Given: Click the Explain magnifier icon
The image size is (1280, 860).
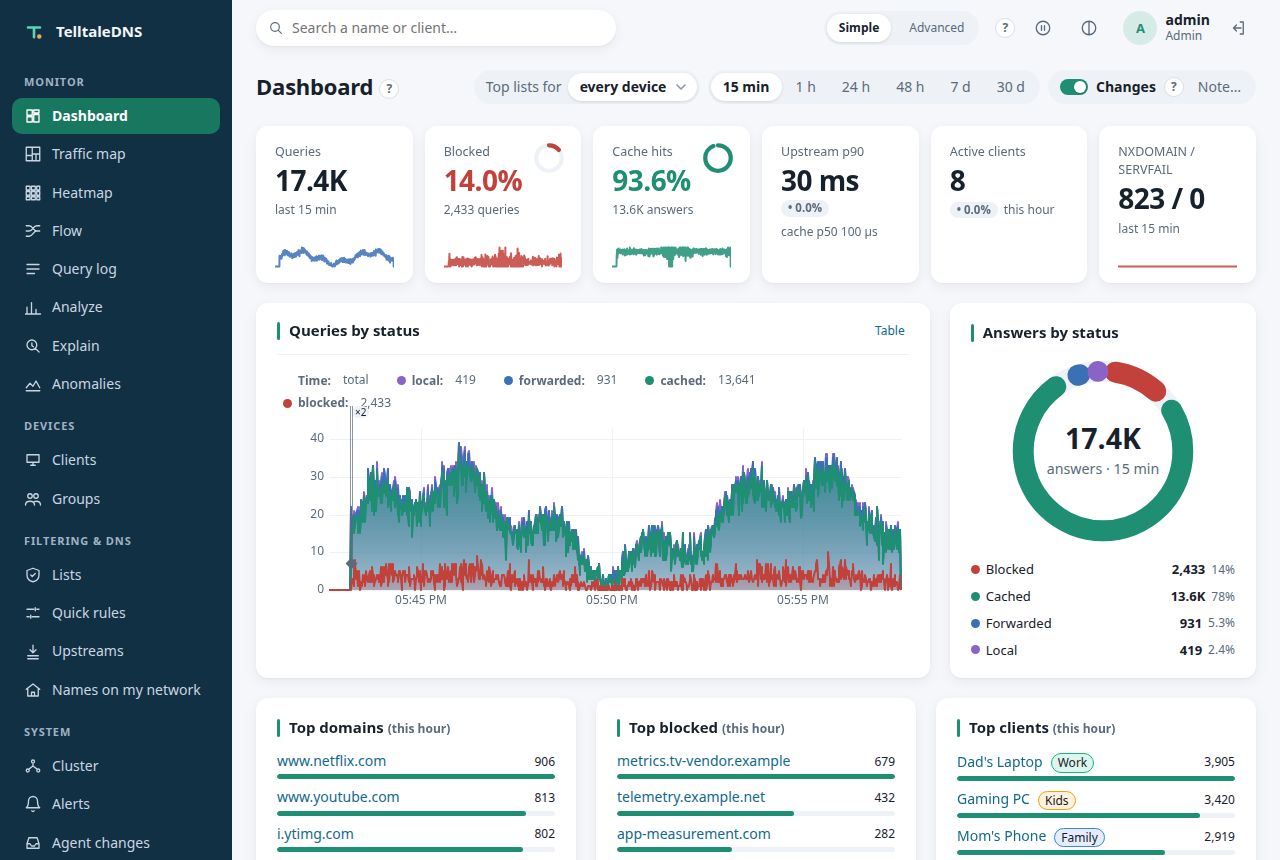Looking at the screenshot, I should [x=33, y=346].
